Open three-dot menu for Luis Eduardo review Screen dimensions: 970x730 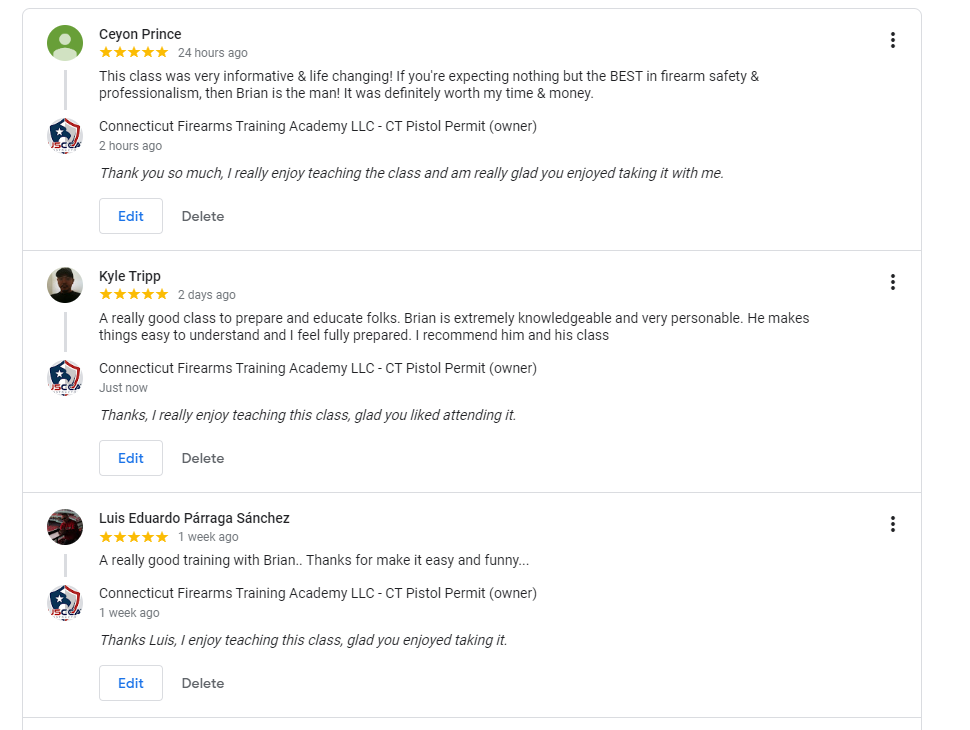click(892, 524)
